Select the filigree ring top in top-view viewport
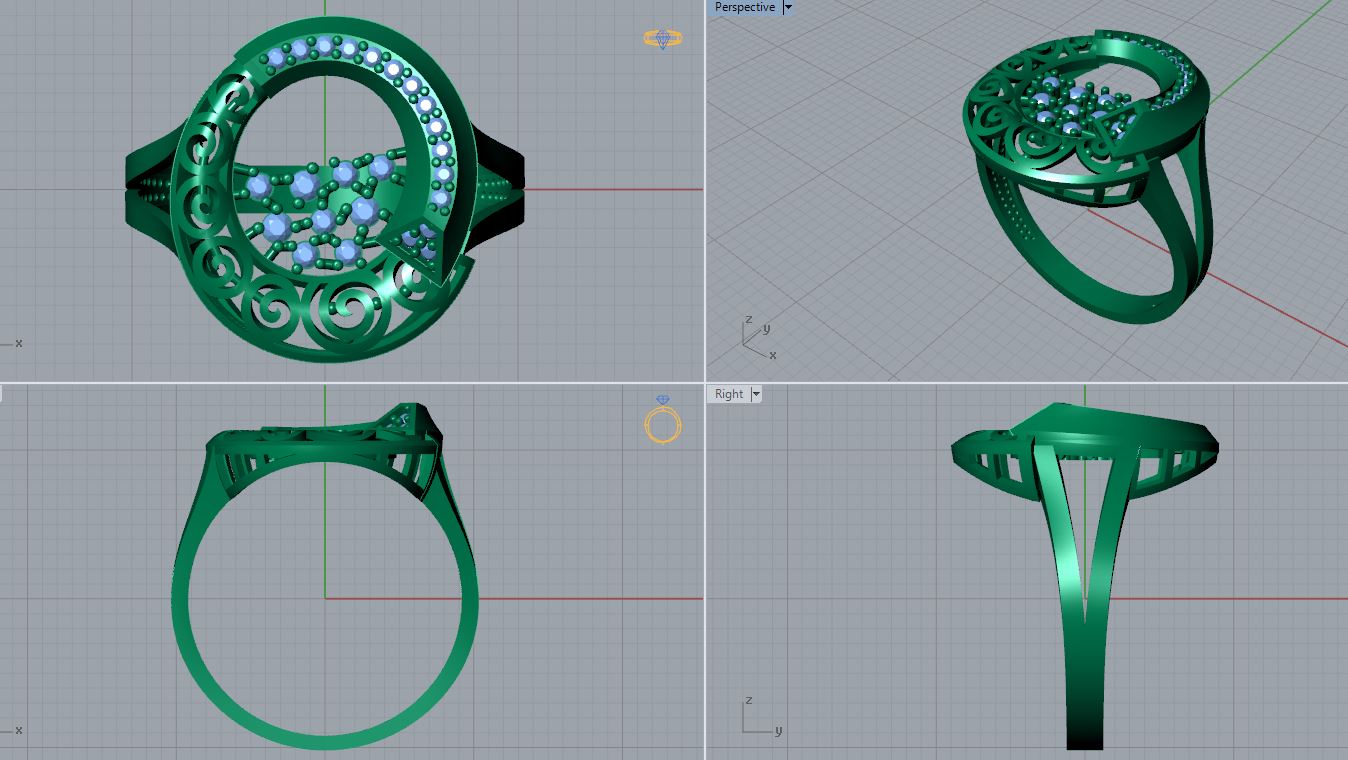The width and height of the screenshot is (1348, 760). (x=323, y=190)
